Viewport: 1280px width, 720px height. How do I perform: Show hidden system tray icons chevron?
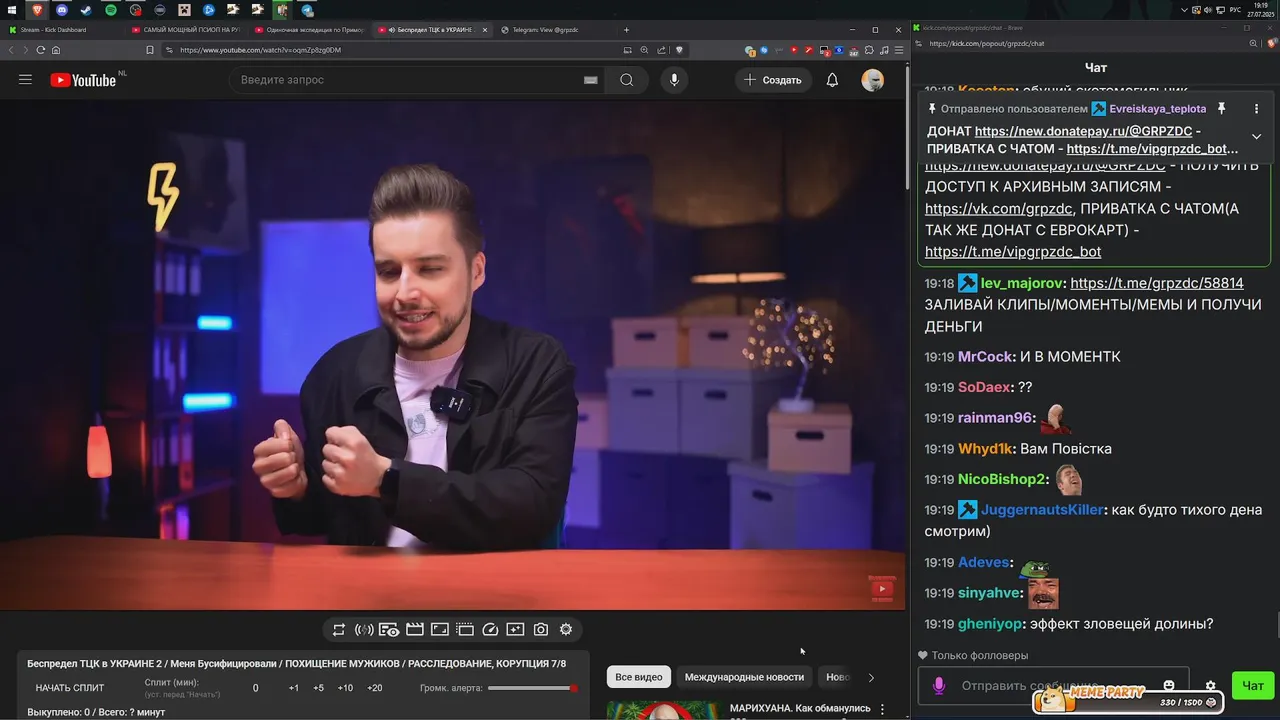point(1184,9)
